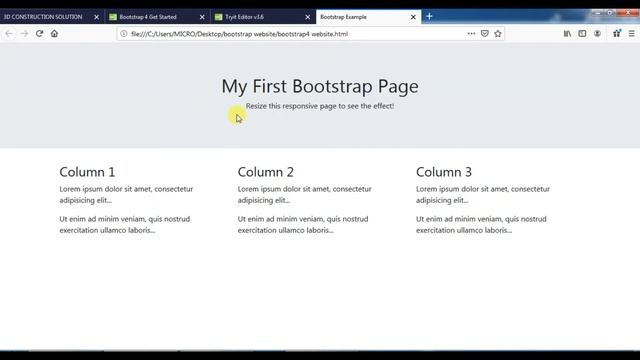Close the Tryit Editor tab
Viewport: 640px width, 360px height.
click(308, 17)
